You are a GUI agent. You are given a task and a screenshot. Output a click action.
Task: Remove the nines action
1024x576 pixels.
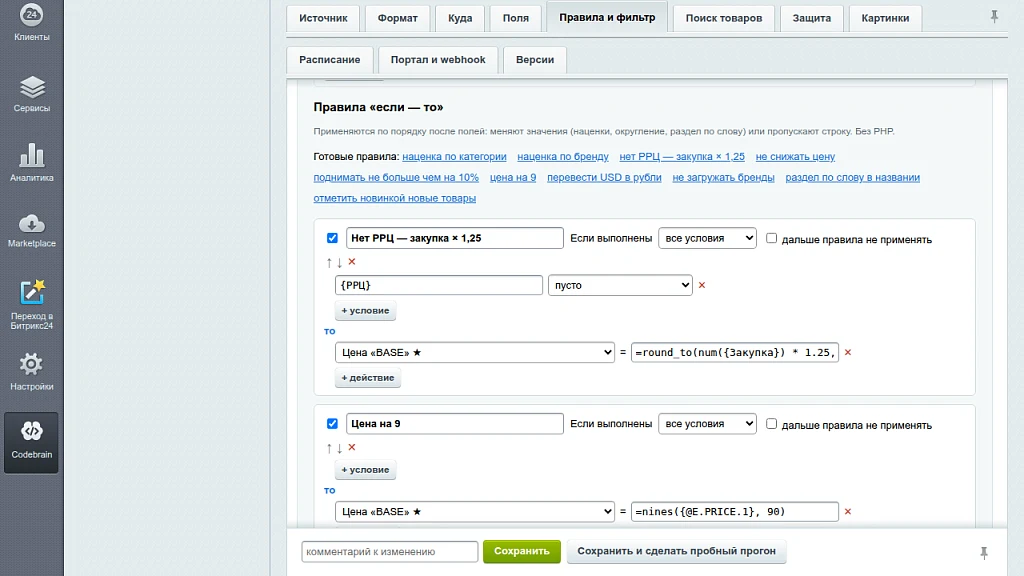848,512
